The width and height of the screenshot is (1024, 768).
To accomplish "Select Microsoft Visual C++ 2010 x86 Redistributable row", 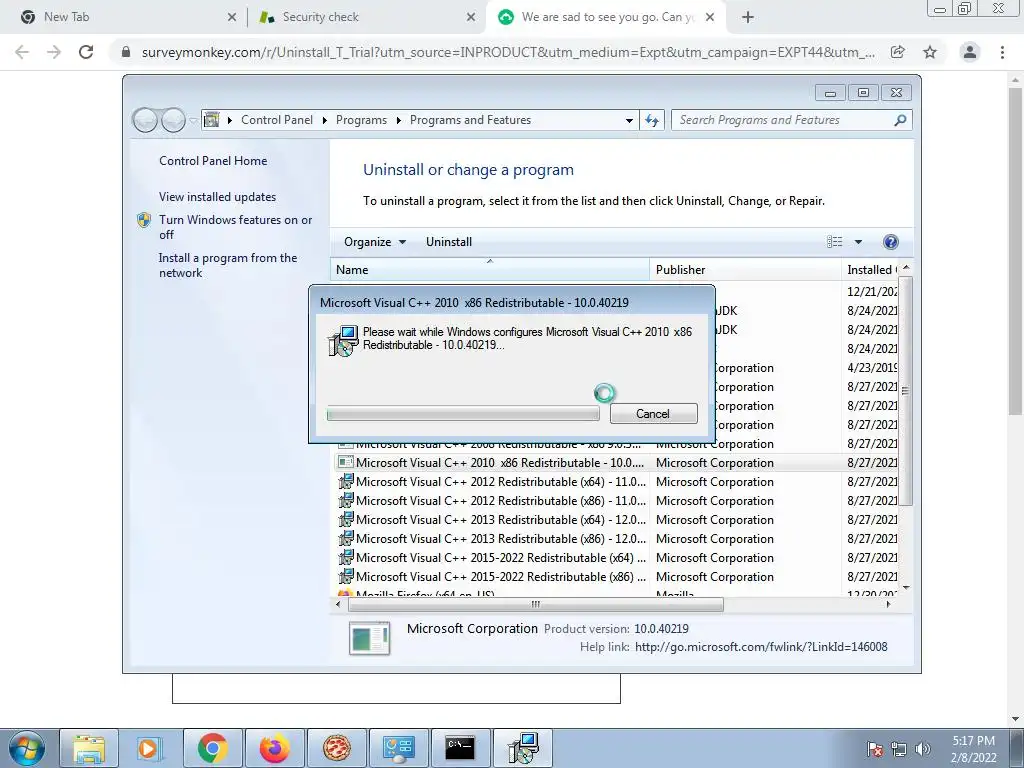I will point(615,463).
